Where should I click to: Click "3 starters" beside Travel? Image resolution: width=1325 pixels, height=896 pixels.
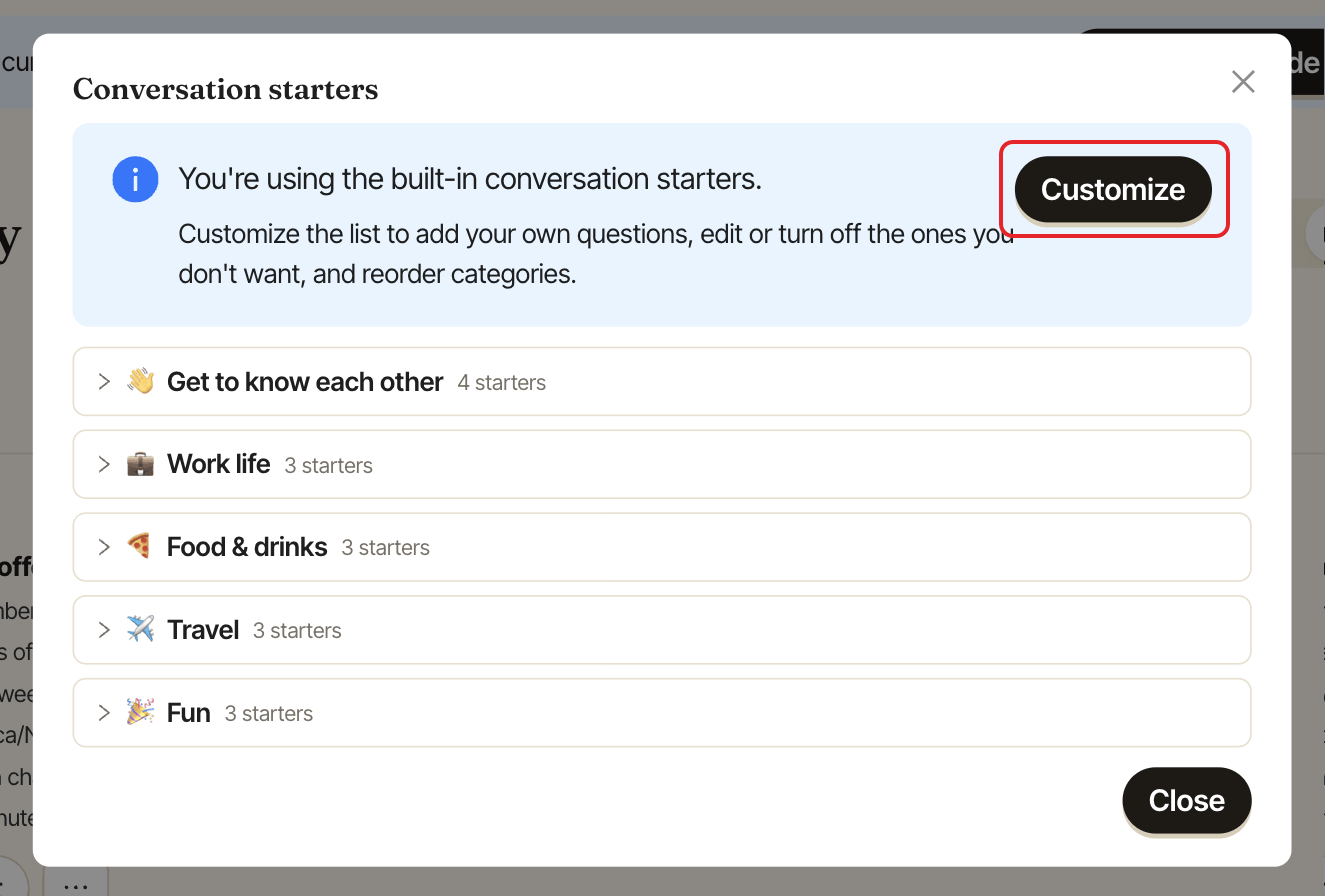[297, 631]
